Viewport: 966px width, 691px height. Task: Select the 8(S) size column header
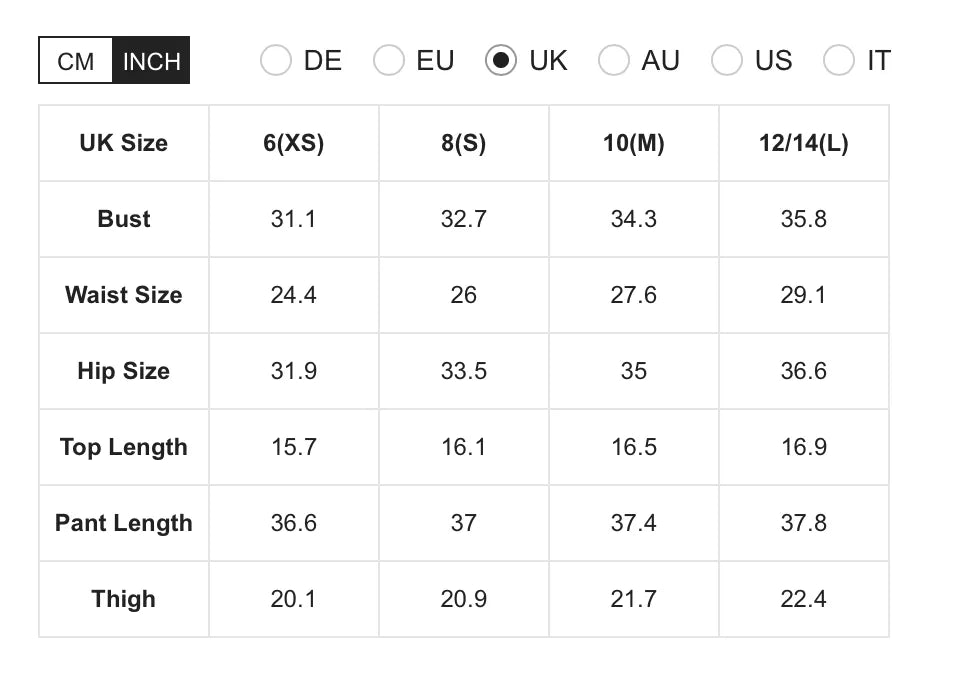463,143
